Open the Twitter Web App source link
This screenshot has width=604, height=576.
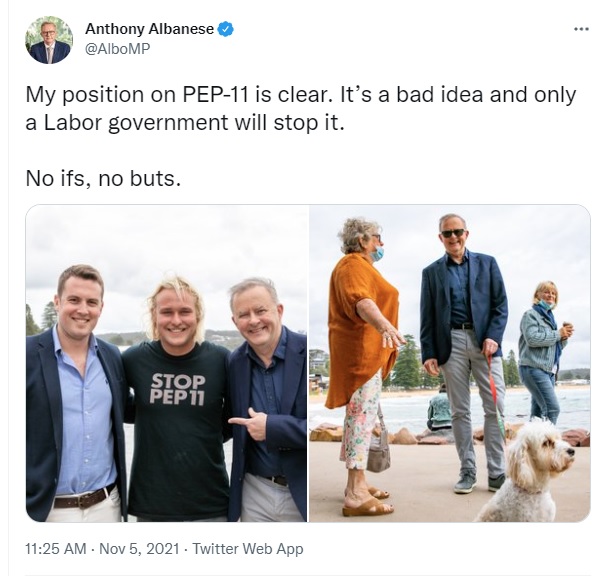248,549
